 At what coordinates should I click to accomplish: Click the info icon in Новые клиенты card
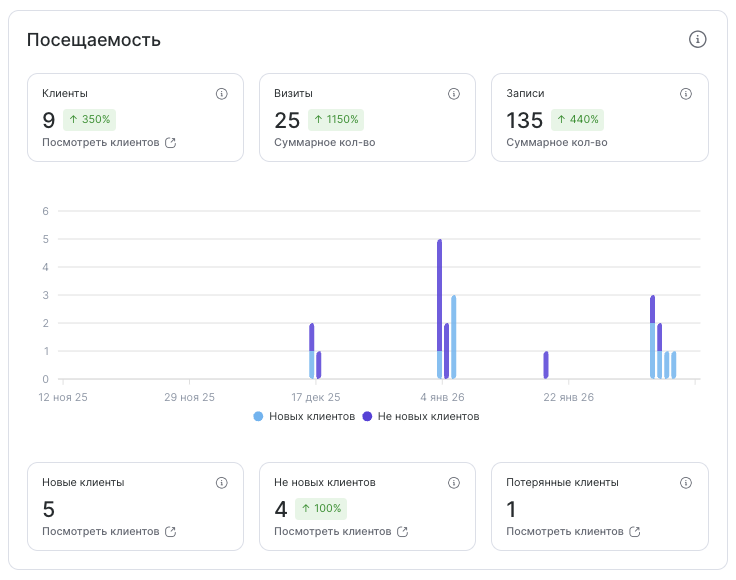pyautogui.click(x=222, y=483)
